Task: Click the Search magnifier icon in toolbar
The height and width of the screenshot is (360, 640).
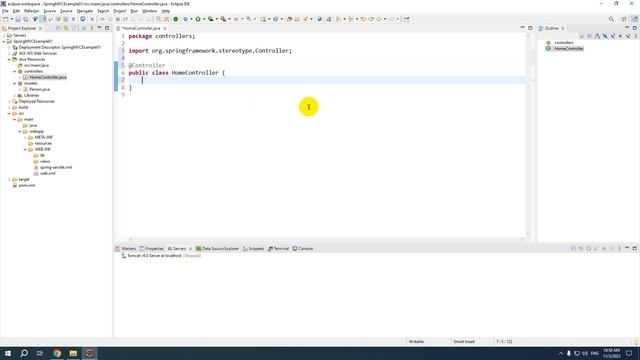Action: coord(611,19)
